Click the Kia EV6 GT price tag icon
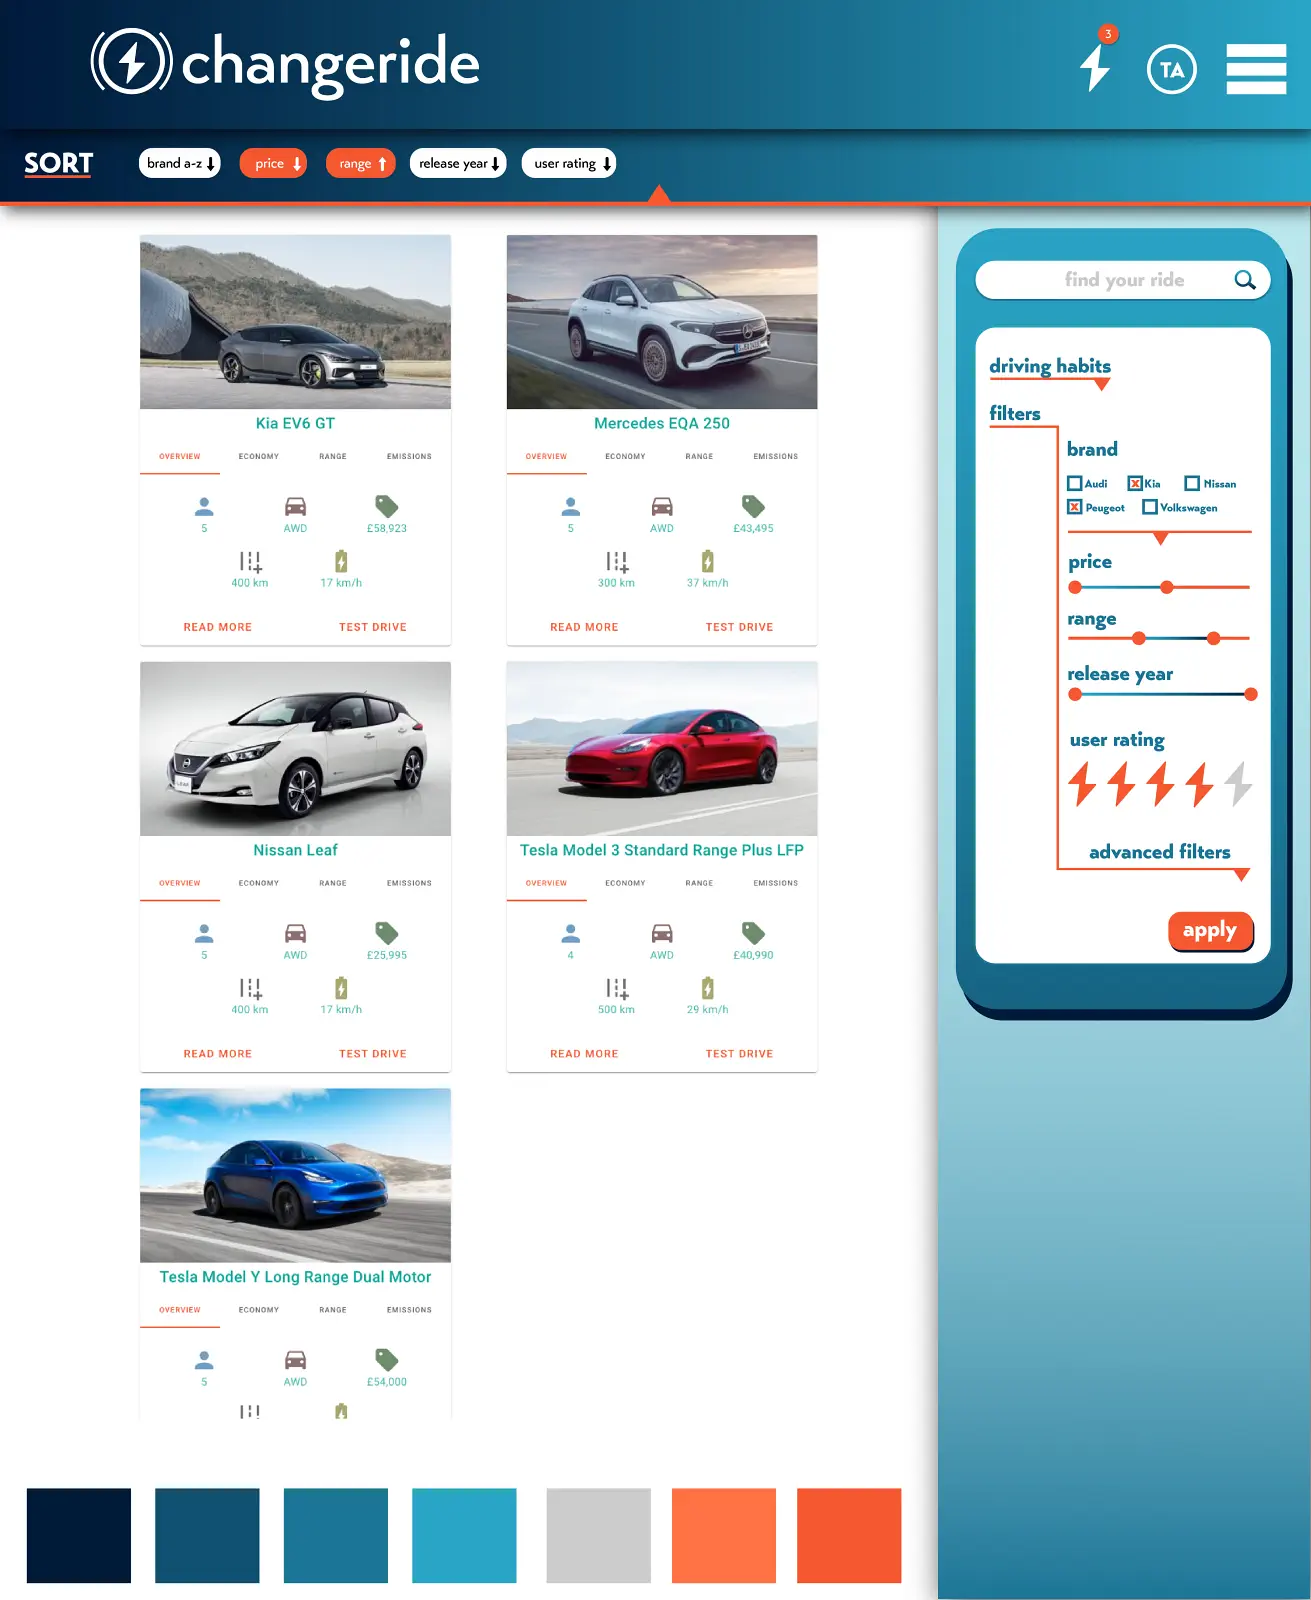1311x1600 pixels. 387,507
